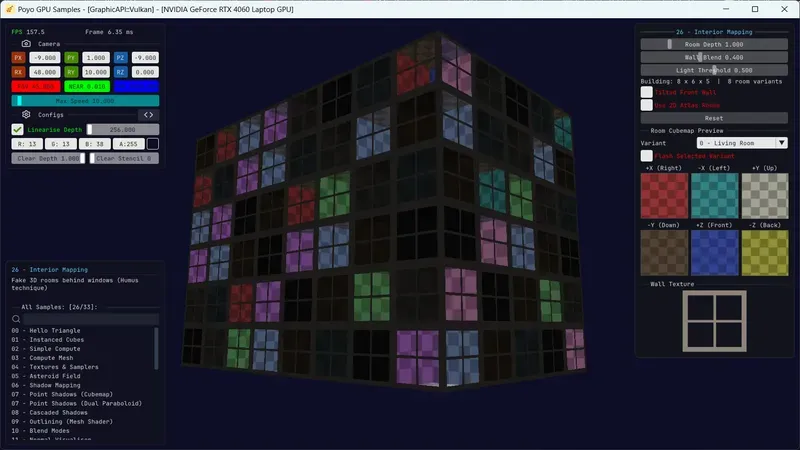This screenshot has width=800, height=450.
Task: Click the RY rotation label
Action: [x=71, y=72]
